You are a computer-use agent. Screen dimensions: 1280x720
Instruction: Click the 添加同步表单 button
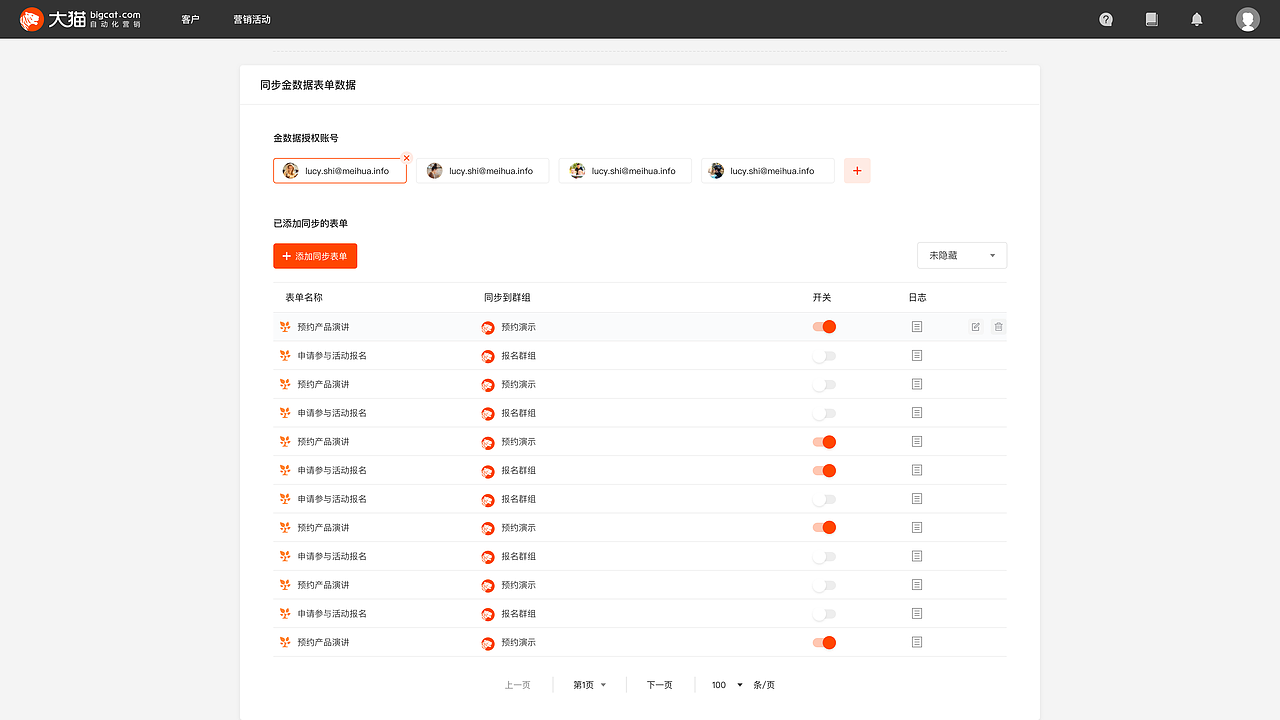[315, 256]
